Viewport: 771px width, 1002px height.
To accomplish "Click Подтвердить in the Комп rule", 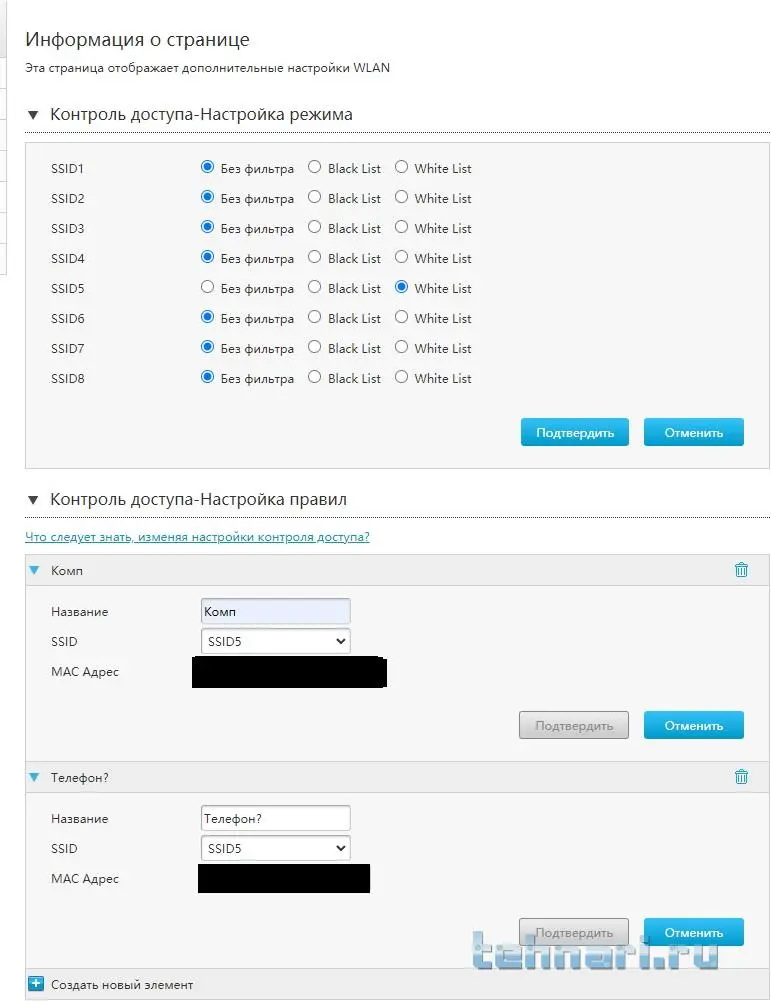I will pos(574,725).
